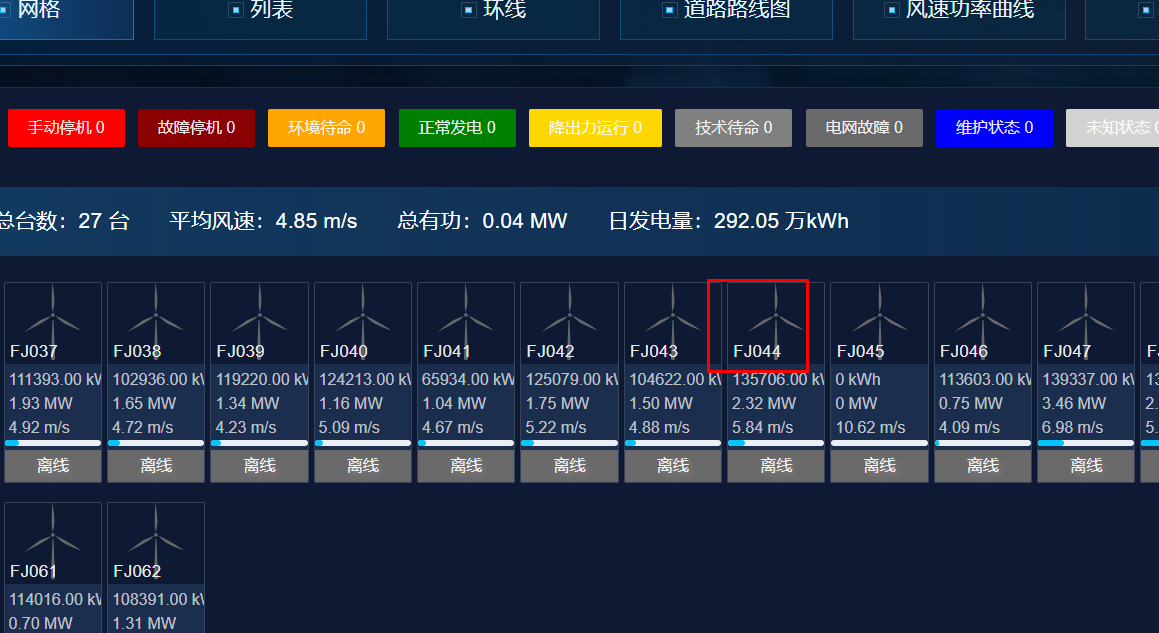
Task: Click the FJ046 wind speed progress bar
Action: coord(983,442)
